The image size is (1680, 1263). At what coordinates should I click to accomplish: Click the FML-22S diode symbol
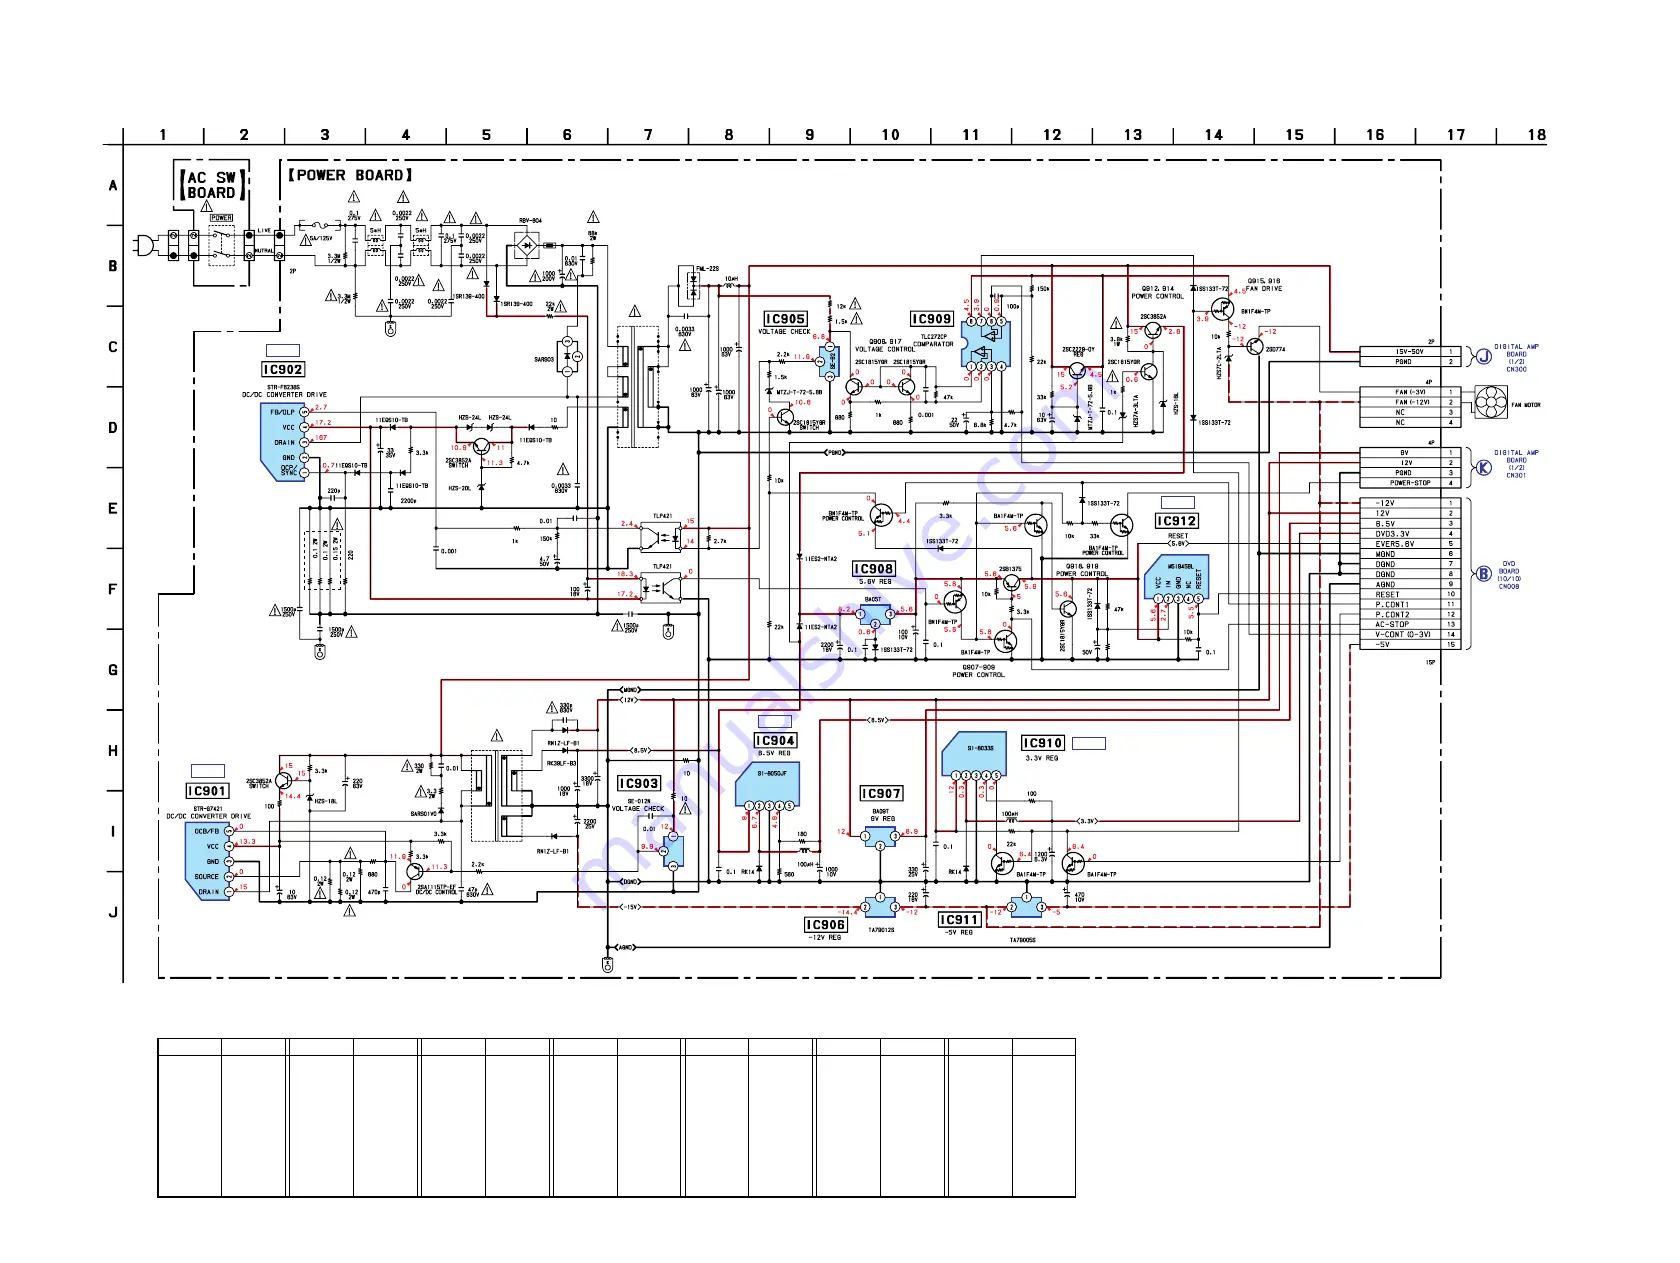(693, 287)
